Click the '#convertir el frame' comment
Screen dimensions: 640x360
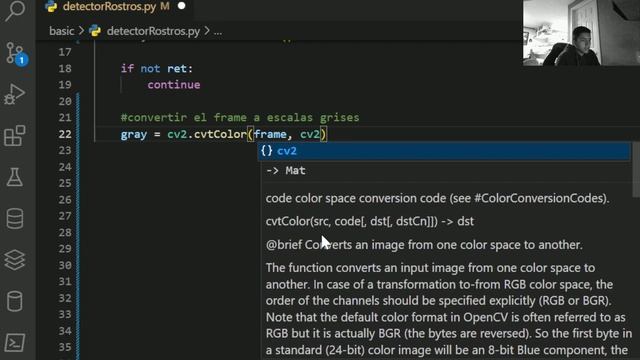(240, 118)
